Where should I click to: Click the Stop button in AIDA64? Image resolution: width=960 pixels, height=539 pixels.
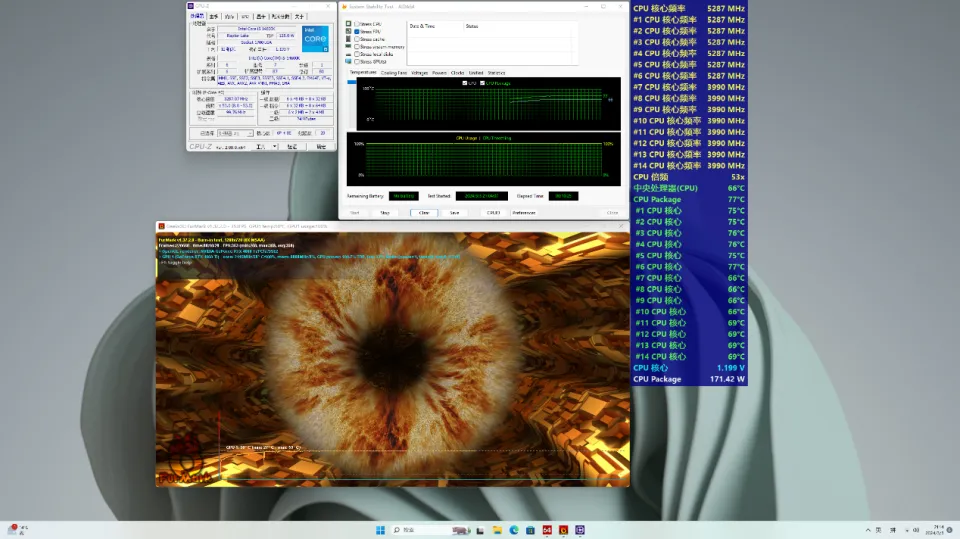tap(385, 213)
